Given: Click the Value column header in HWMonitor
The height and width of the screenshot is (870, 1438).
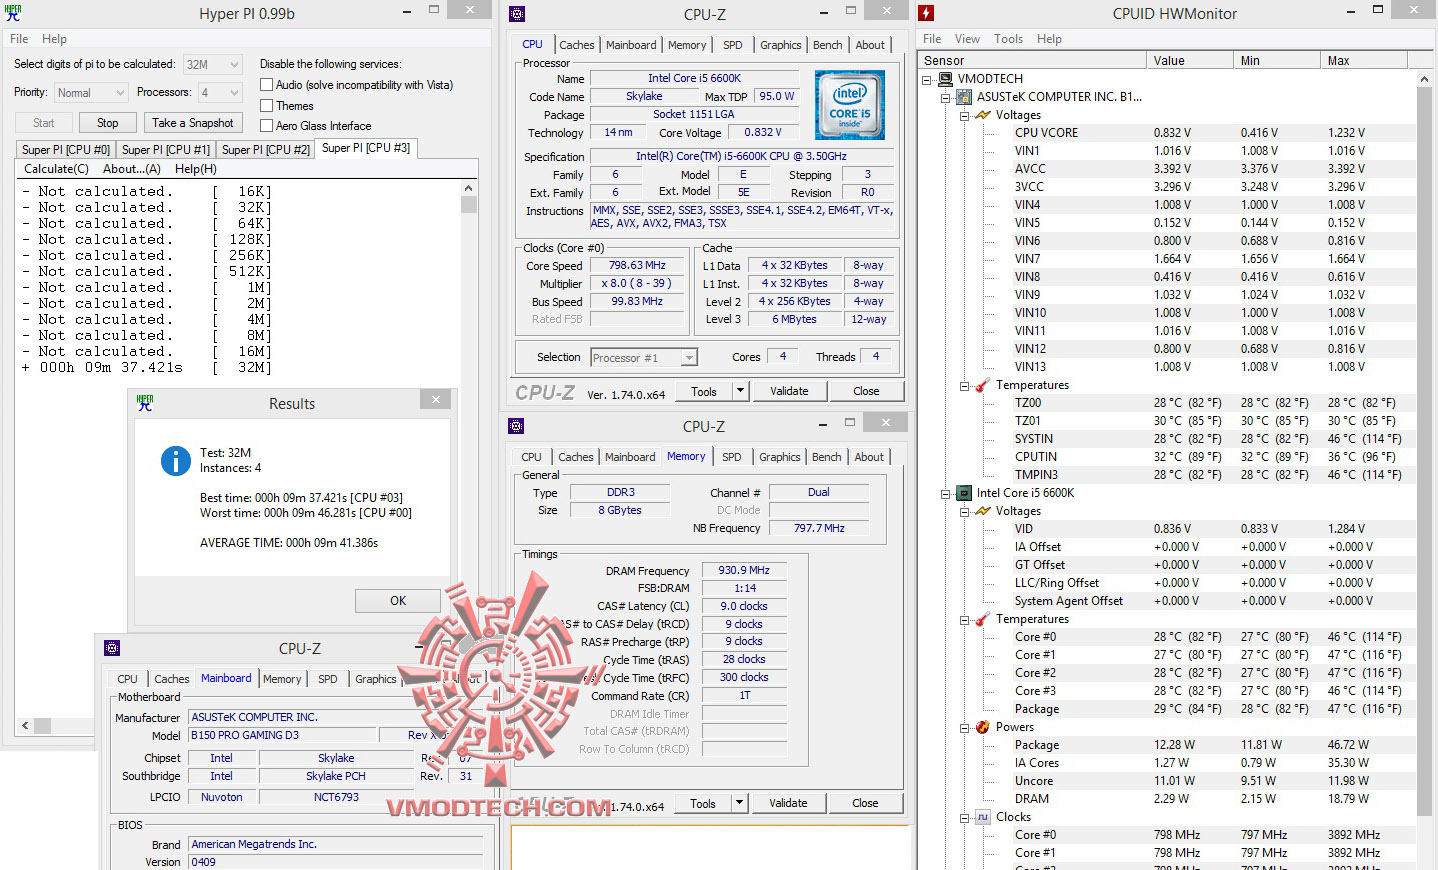Looking at the screenshot, I should [x=1189, y=61].
